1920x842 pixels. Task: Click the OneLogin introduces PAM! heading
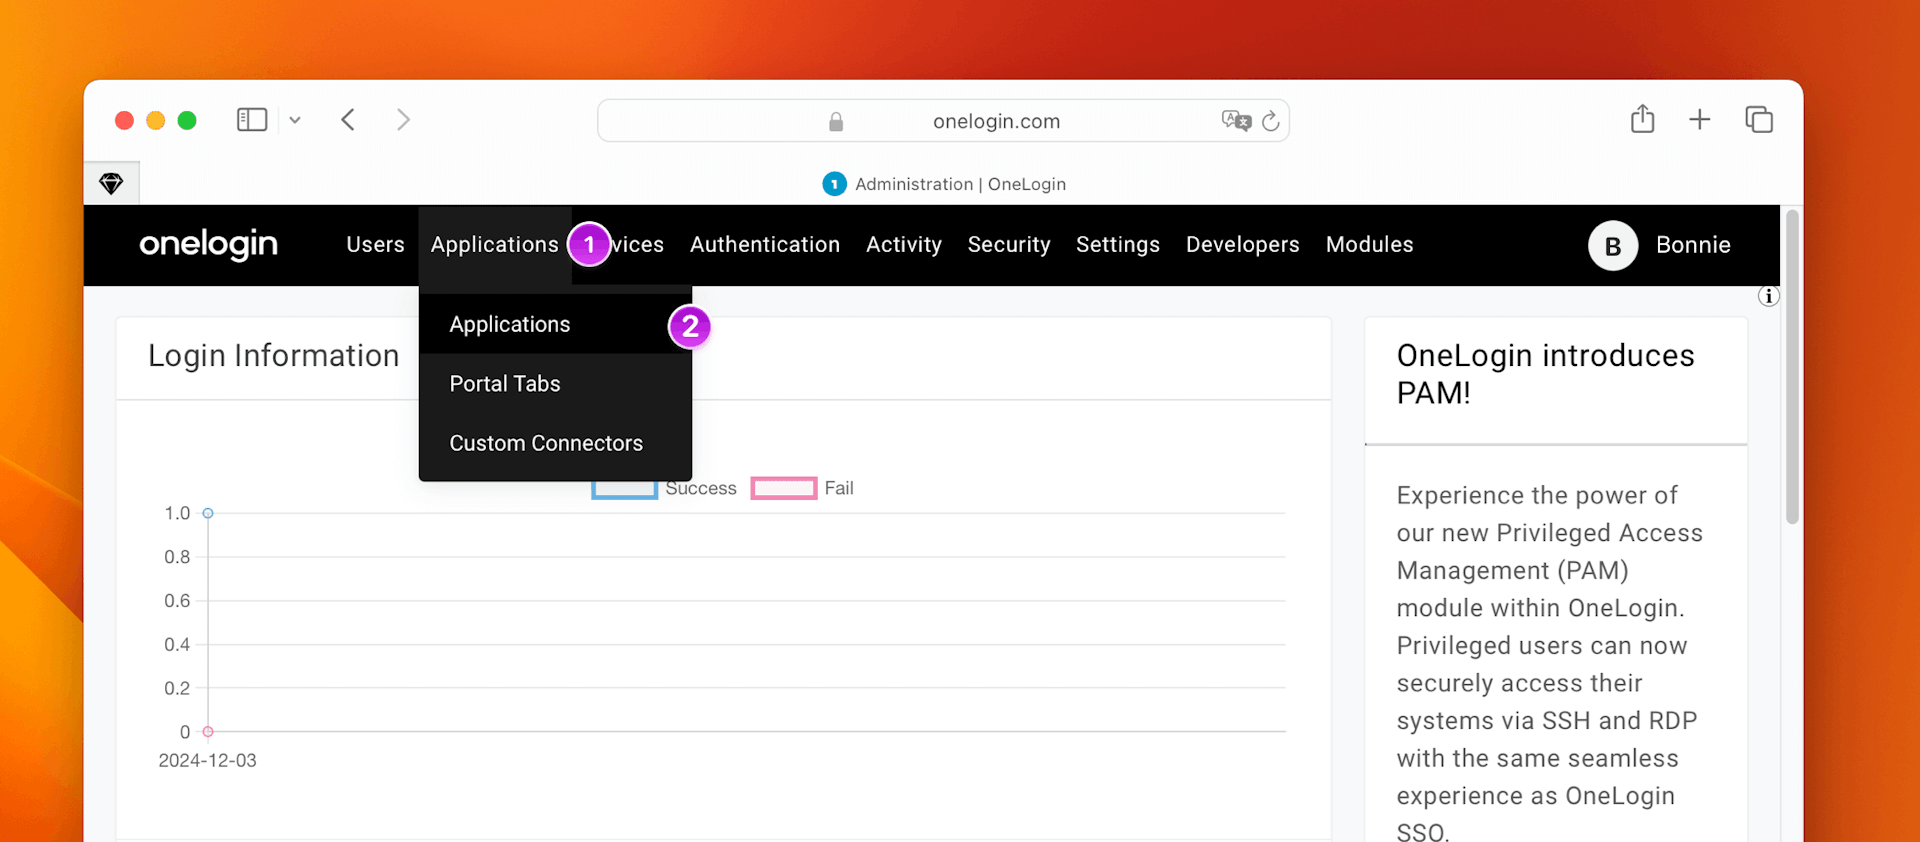1545,374
